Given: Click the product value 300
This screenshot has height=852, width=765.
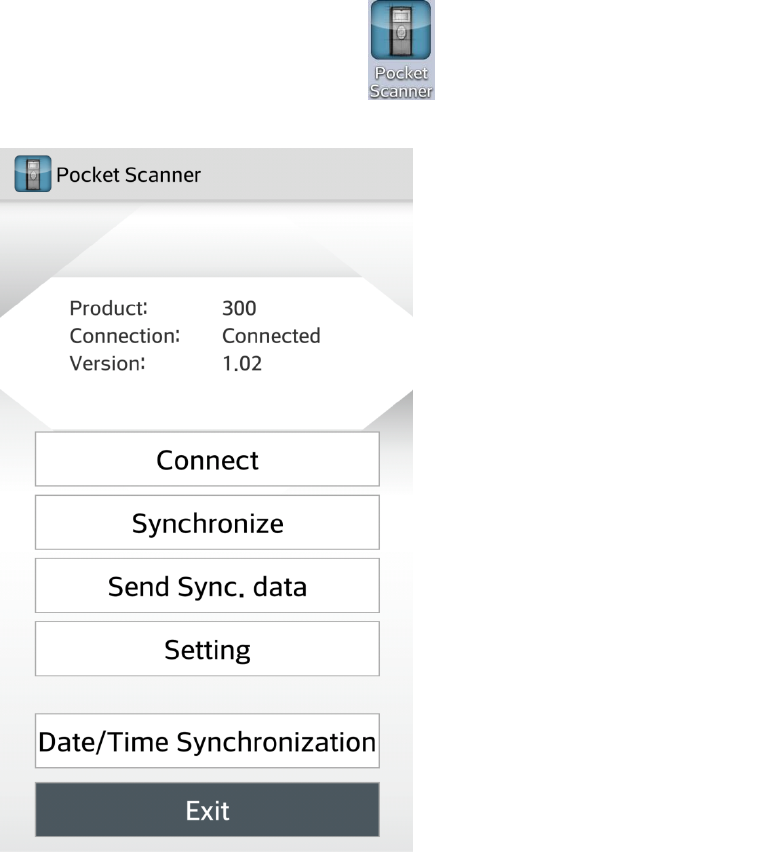Looking at the screenshot, I should click(239, 308).
